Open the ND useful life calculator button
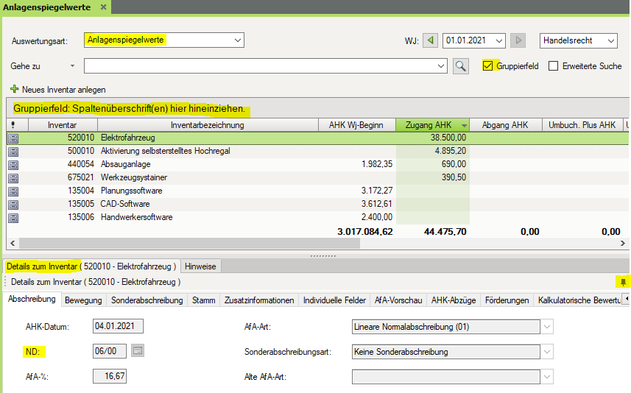 [138, 351]
